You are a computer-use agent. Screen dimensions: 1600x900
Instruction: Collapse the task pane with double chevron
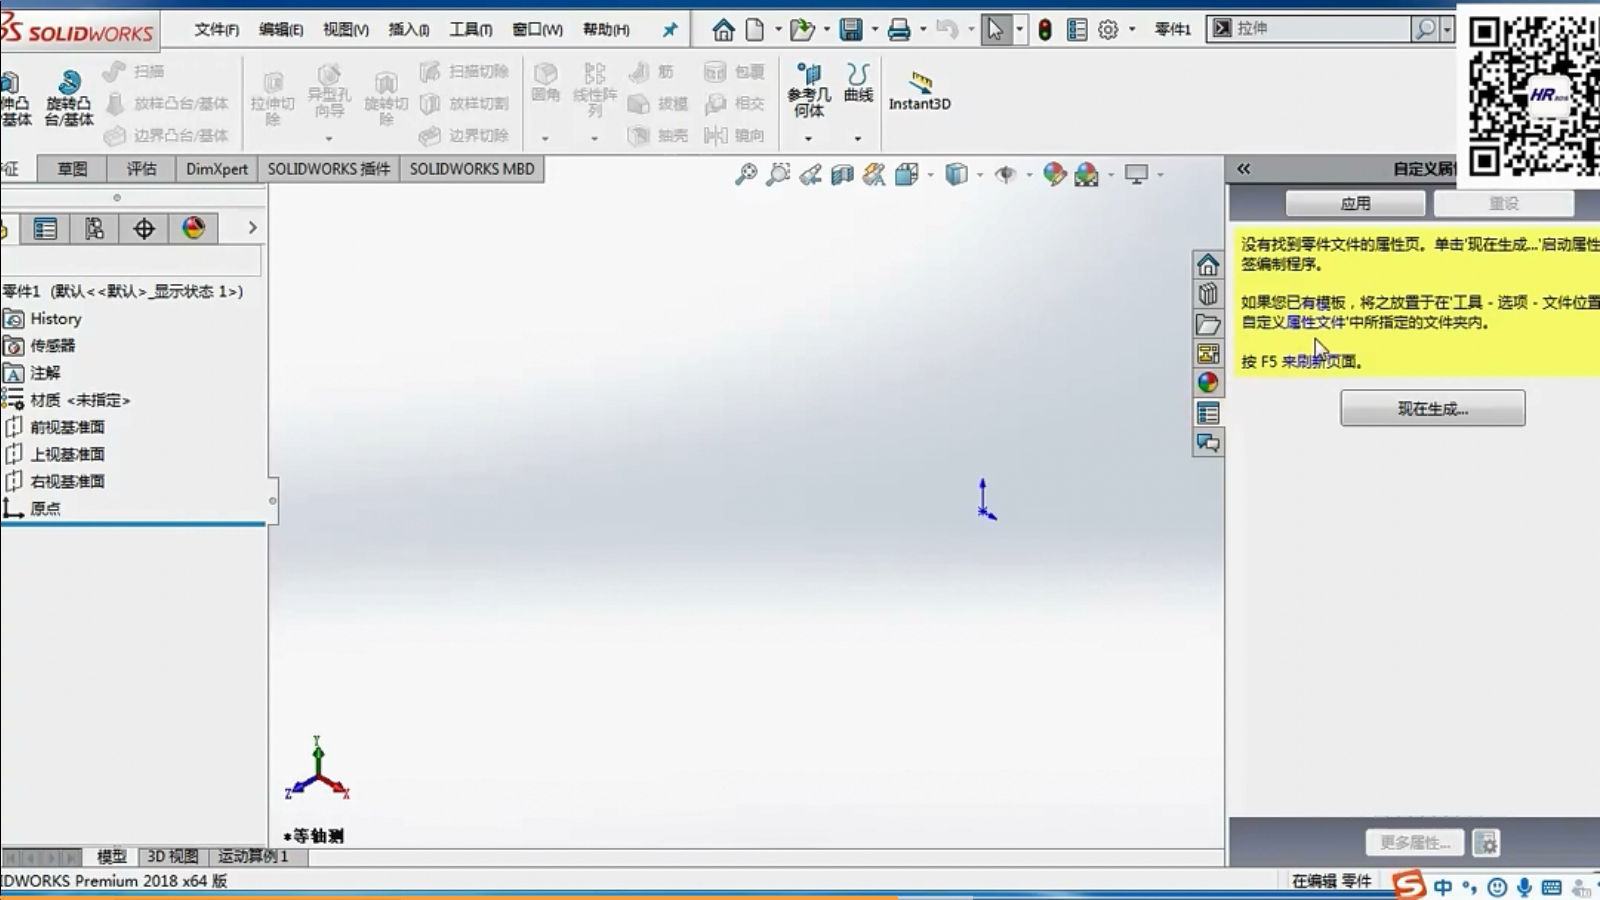(1243, 169)
